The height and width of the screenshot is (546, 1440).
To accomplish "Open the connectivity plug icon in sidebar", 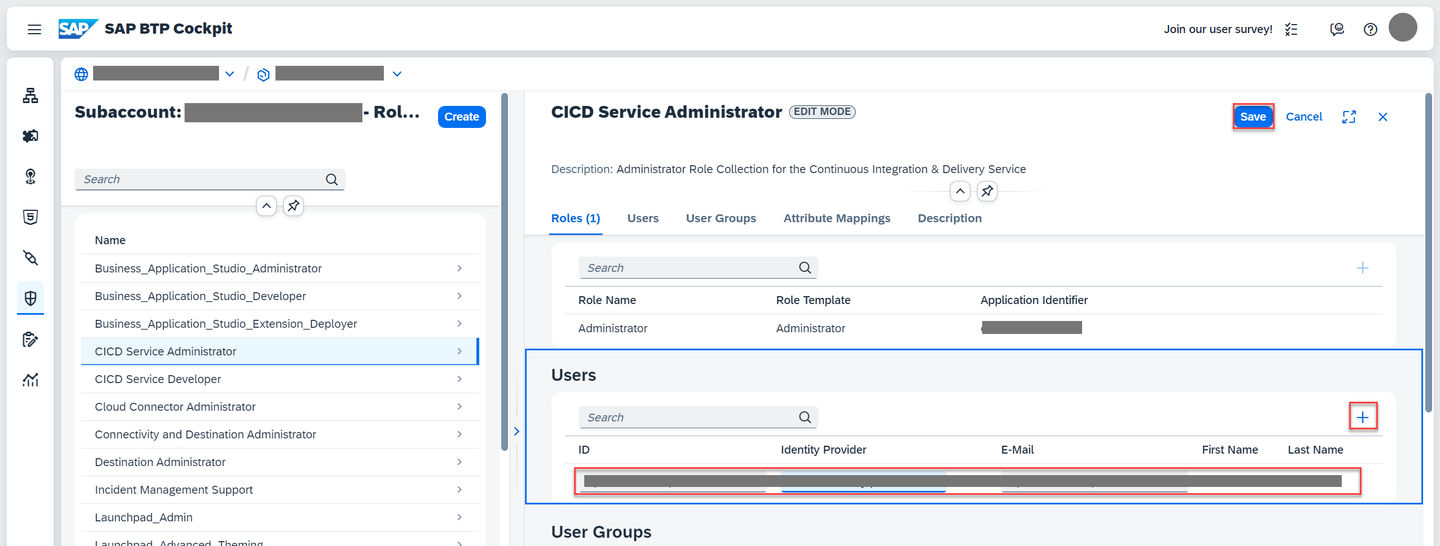I will pyautogui.click(x=31, y=258).
